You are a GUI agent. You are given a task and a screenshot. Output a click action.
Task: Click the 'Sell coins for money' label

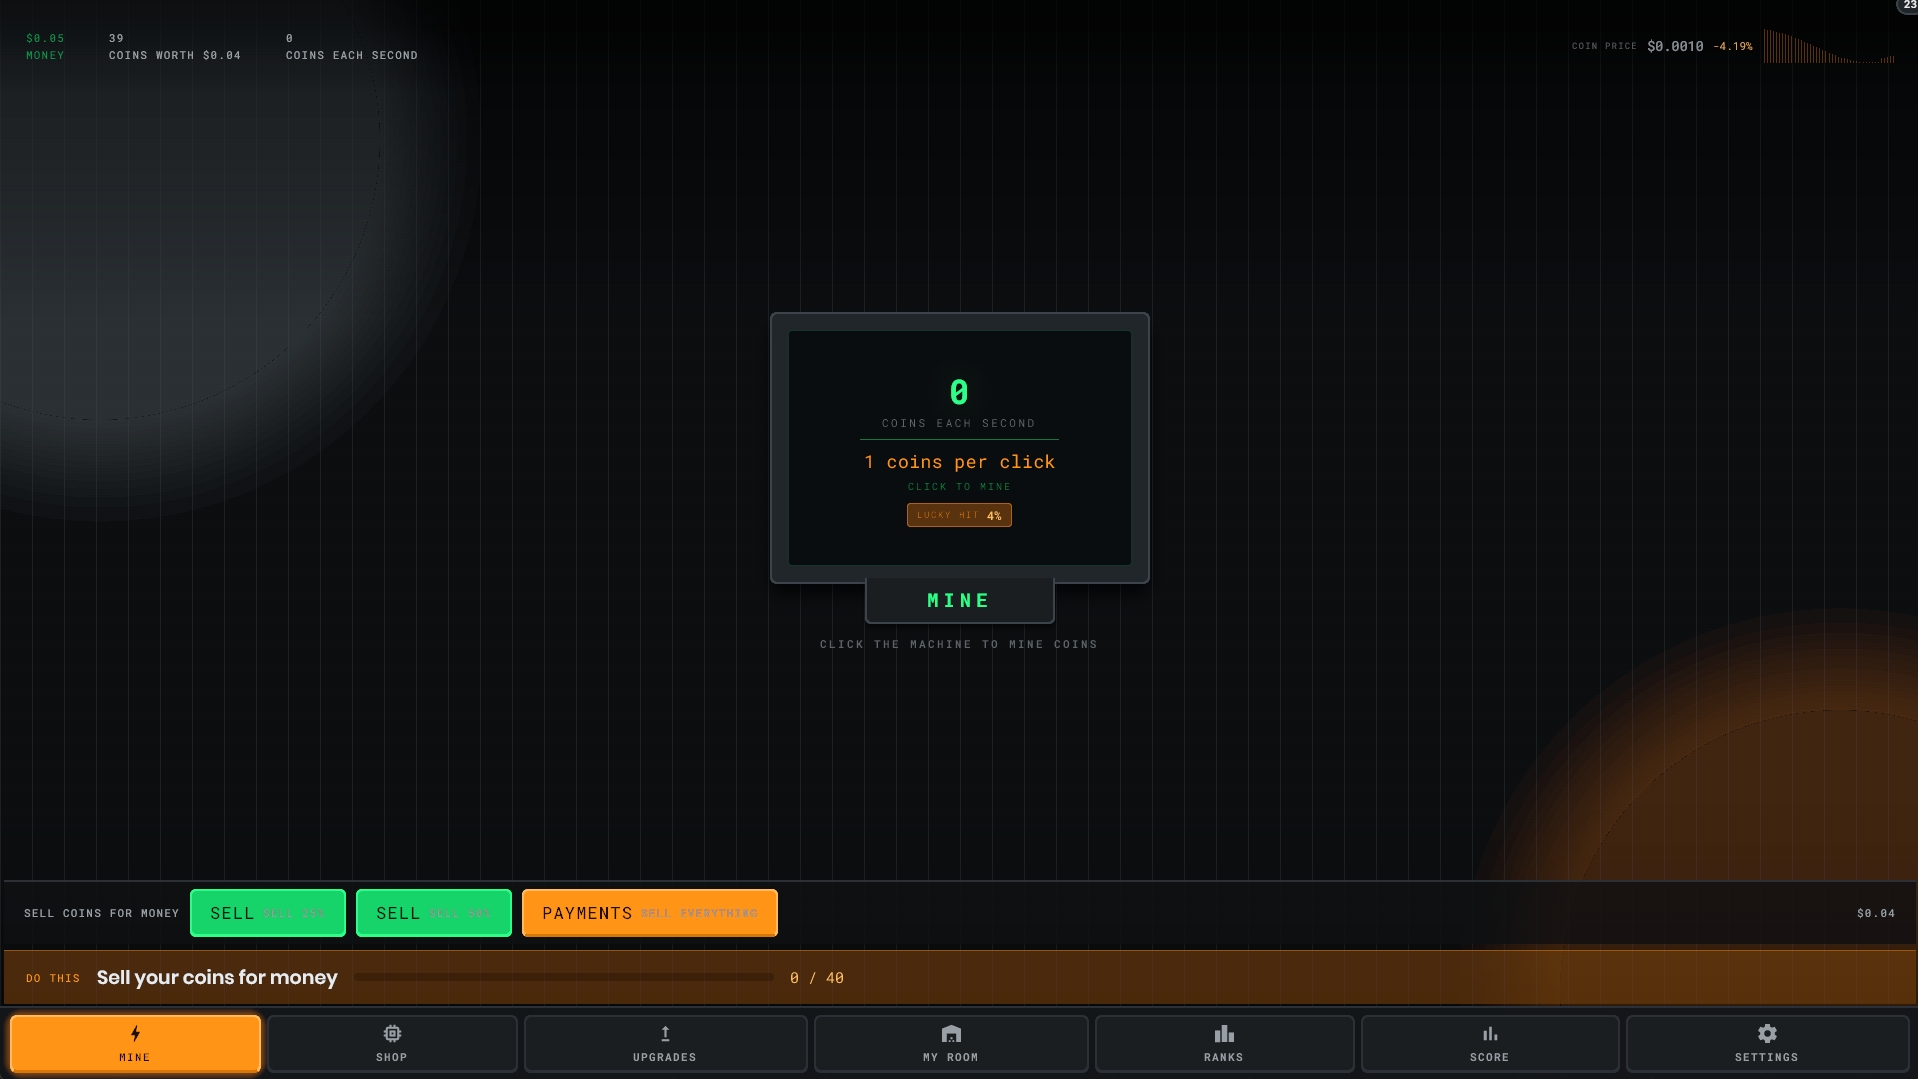(x=102, y=913)
